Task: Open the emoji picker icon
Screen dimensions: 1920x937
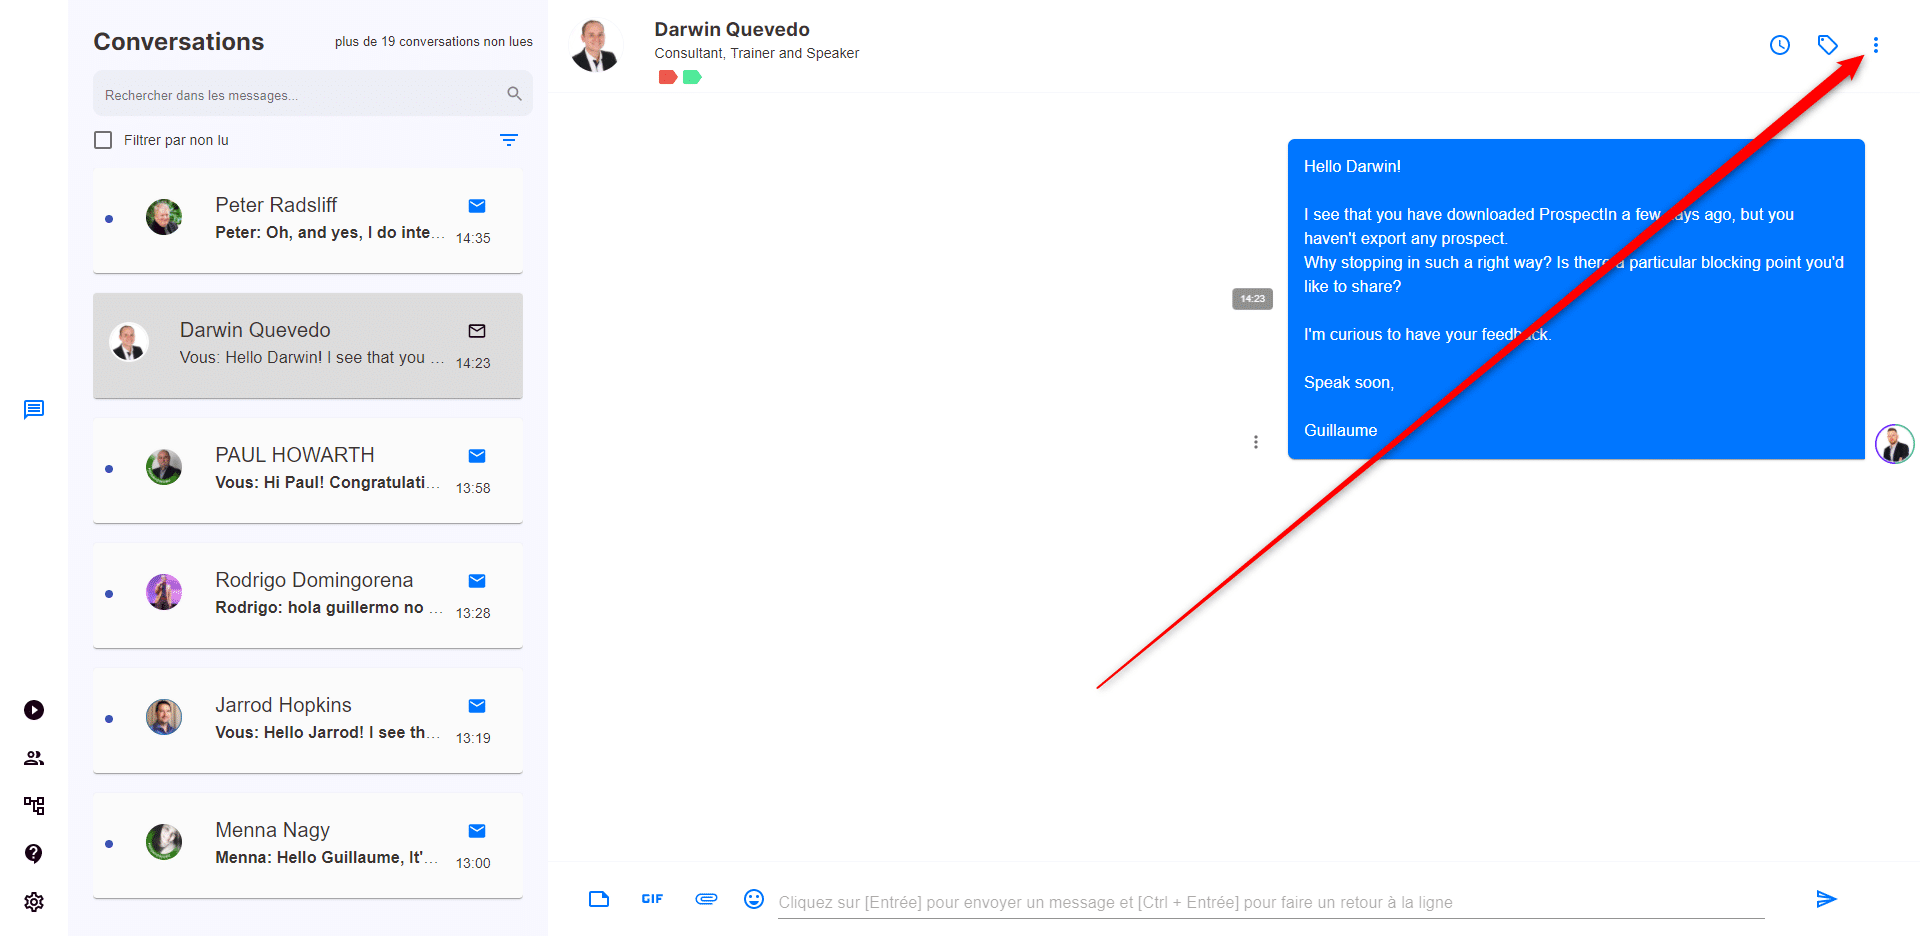Action: click(x=754, y=899)
